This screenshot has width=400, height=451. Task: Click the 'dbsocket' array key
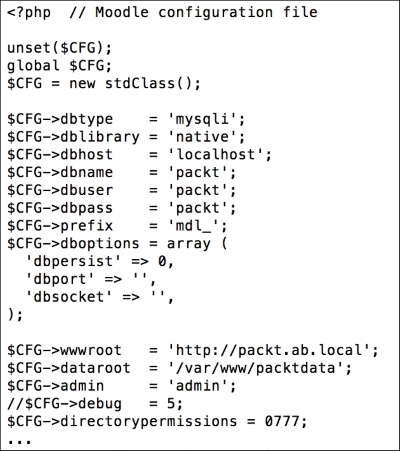69,297
